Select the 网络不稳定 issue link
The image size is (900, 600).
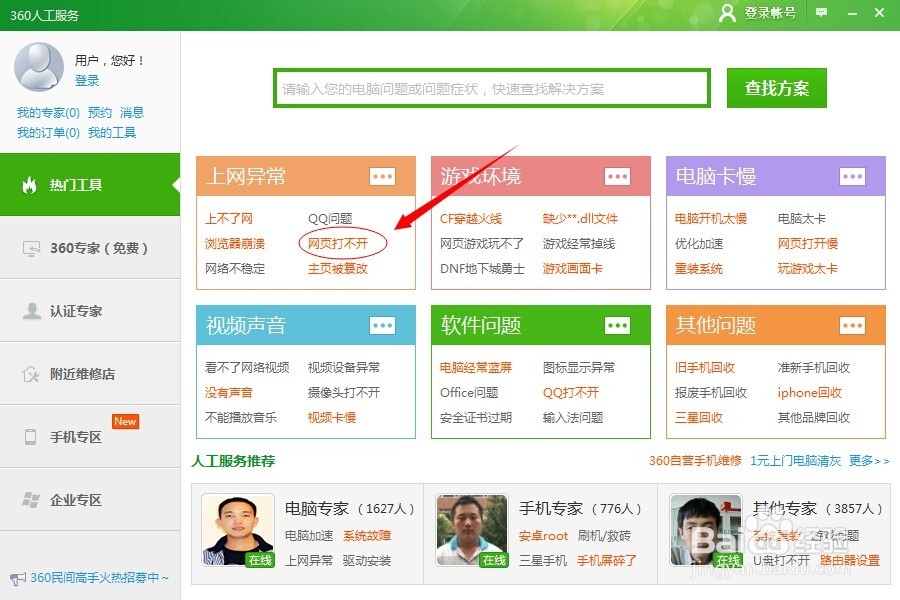(x=235, y=268)
